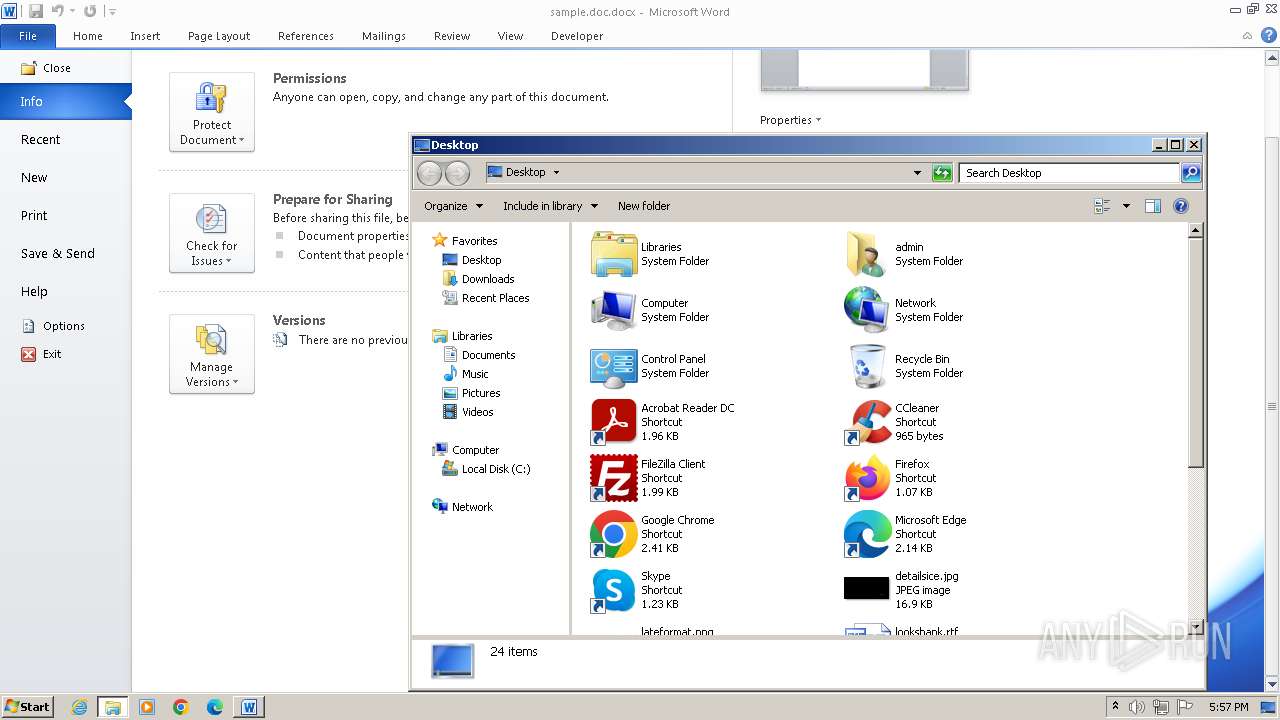
Task: Switch to the Page Layout ribbon tab
Action: 219,36
